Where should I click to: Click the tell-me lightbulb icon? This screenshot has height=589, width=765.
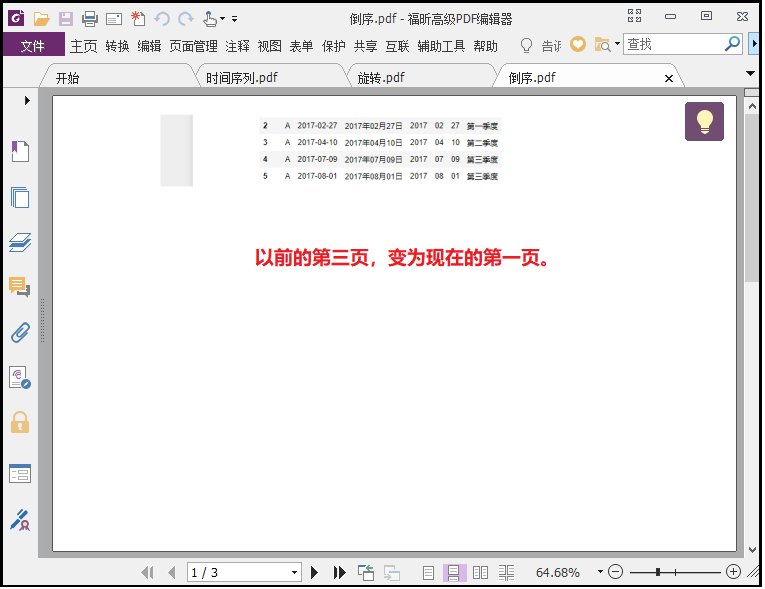(526, 45)
